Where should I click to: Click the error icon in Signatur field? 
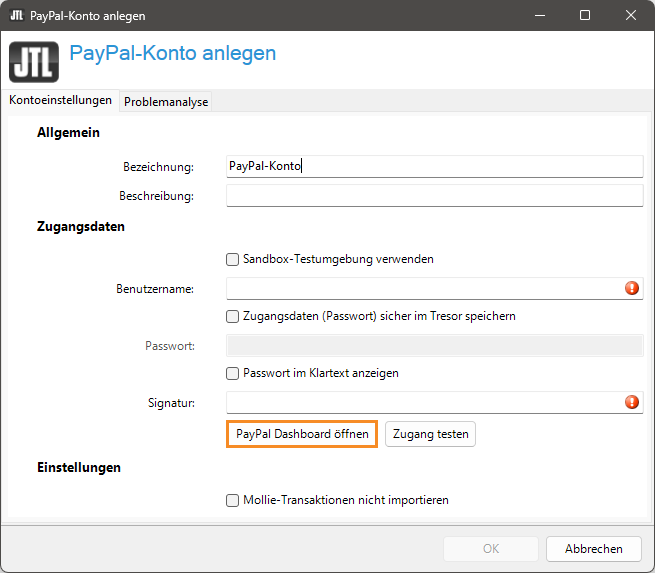click(632, 402)
